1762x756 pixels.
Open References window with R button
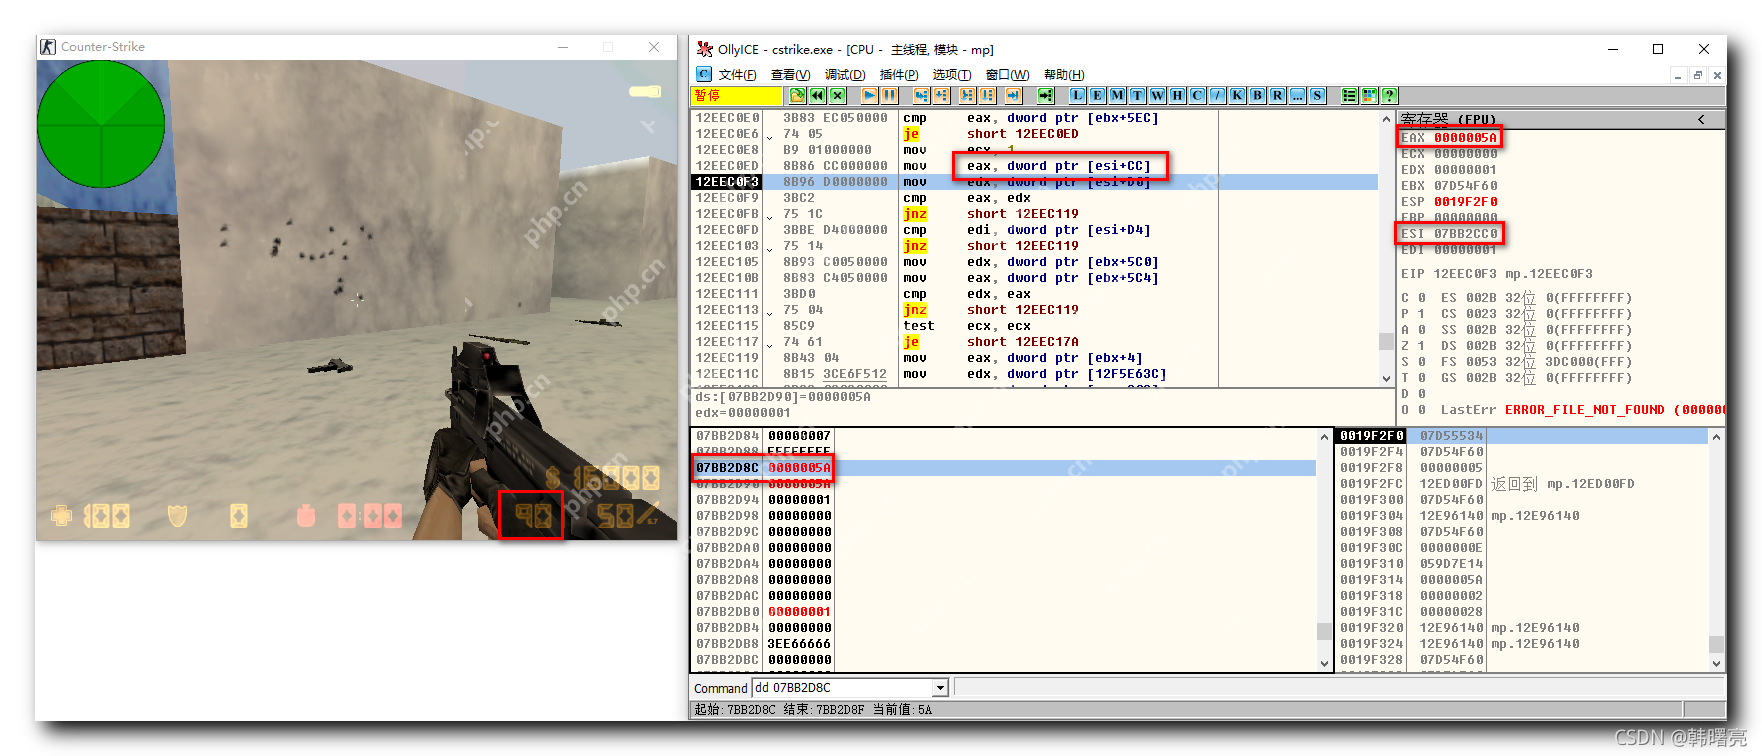tap(1277, 95)
